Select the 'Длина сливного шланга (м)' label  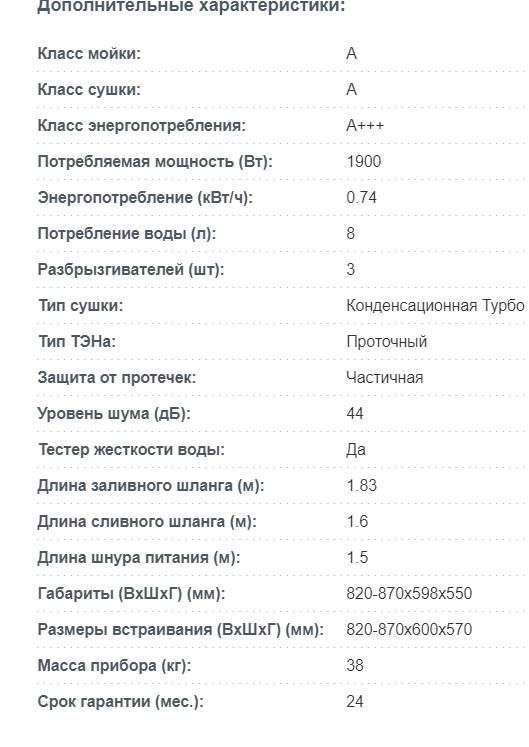[x=147, y=522]
